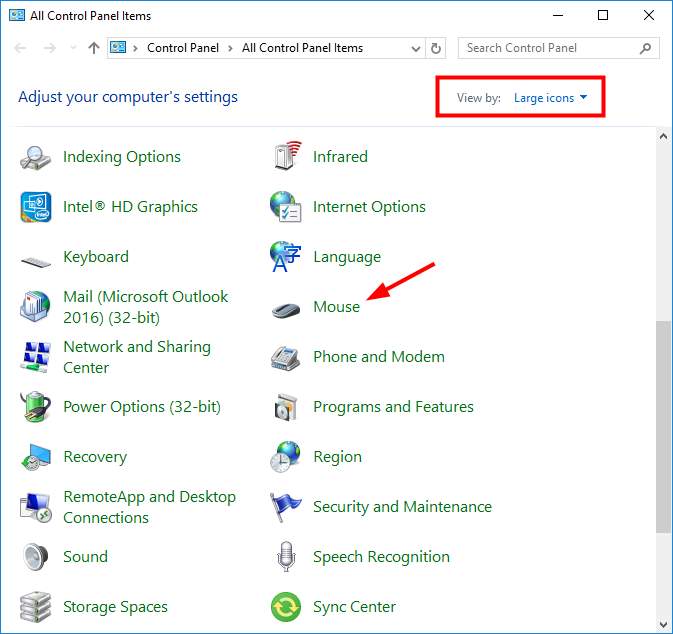Open the Internet Options link

[x=369, y=207]
